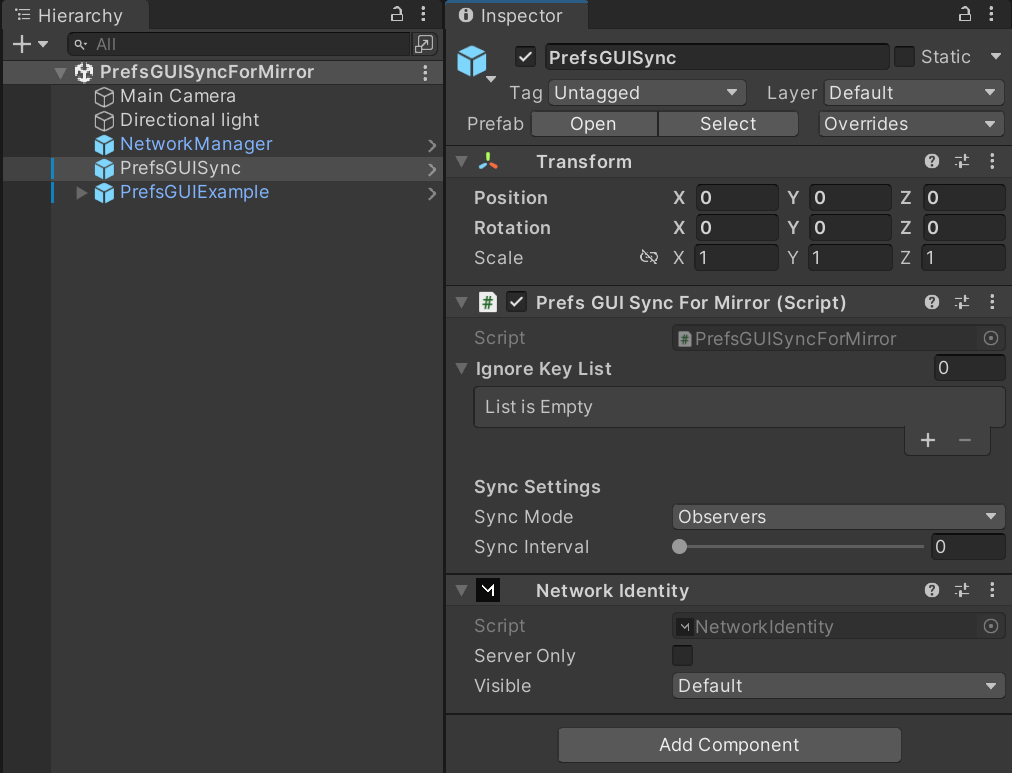Open the Layer dropdown (Default)
This screenshot has width=1012, height=773.
coord(913,93)
